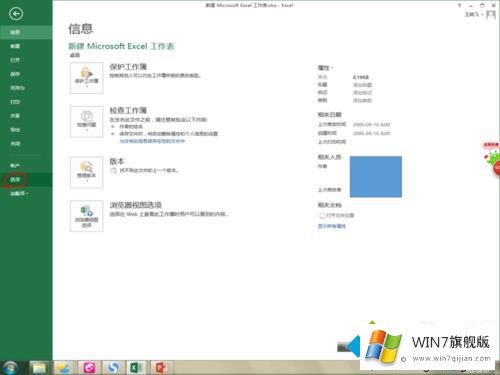
Task: Click the document location text under the title
Action: click(75, 55)
